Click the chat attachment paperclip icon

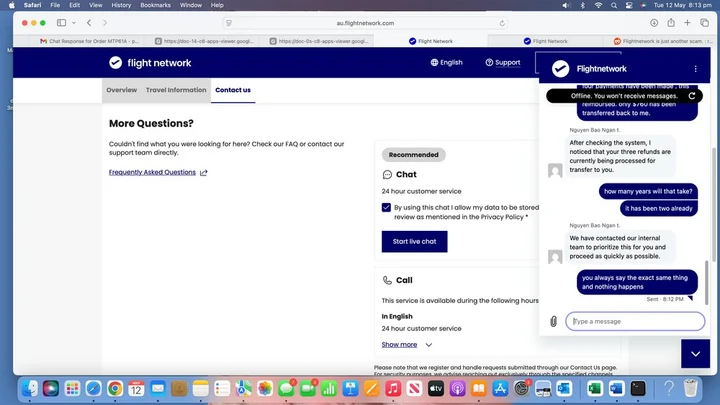click(553, 321)
